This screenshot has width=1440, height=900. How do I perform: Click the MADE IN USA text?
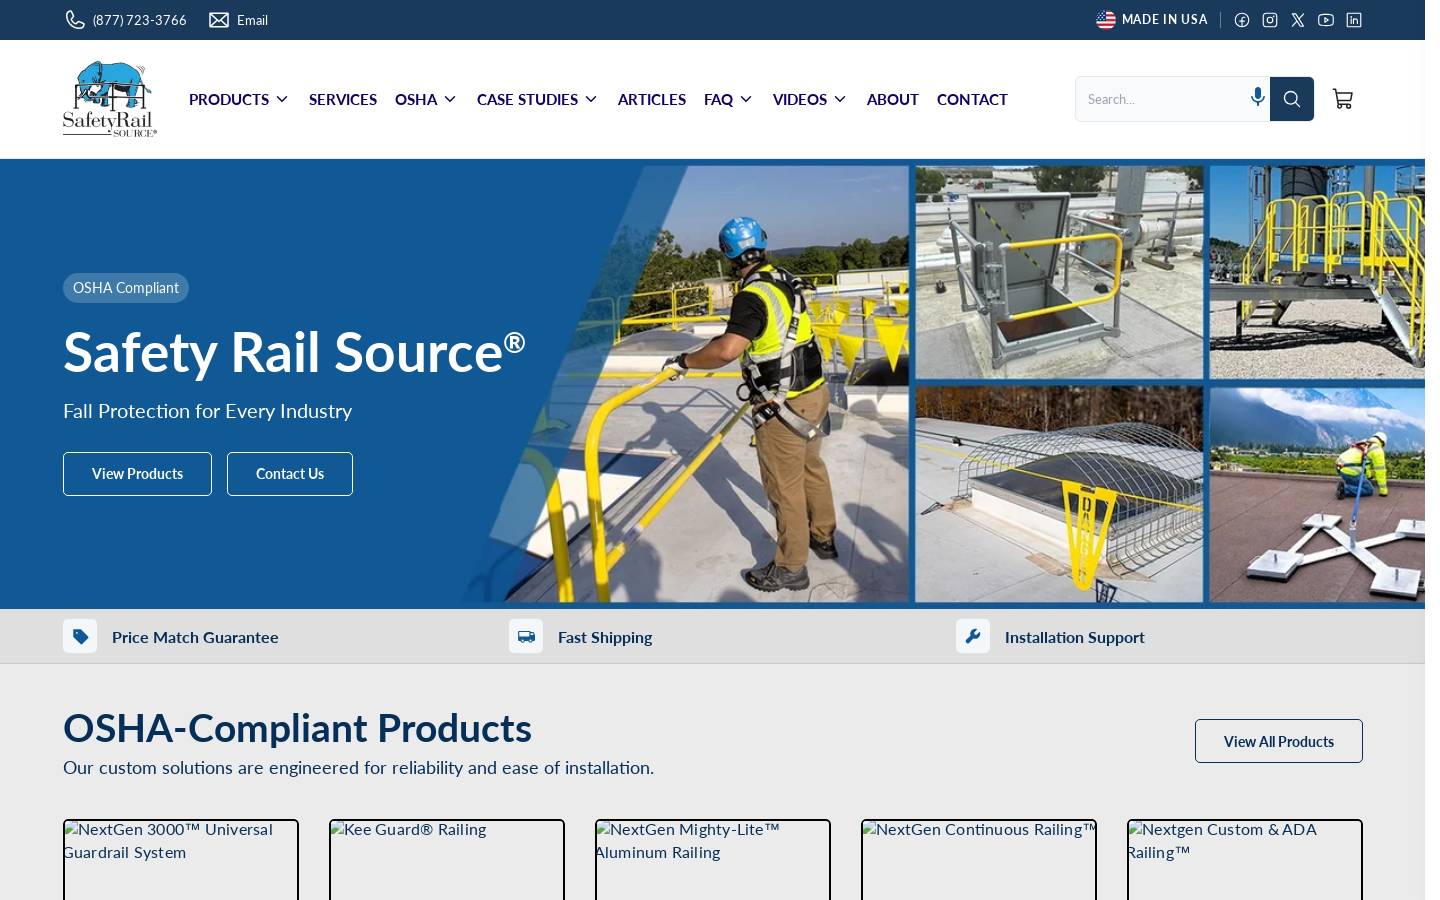pos(1164,19)
